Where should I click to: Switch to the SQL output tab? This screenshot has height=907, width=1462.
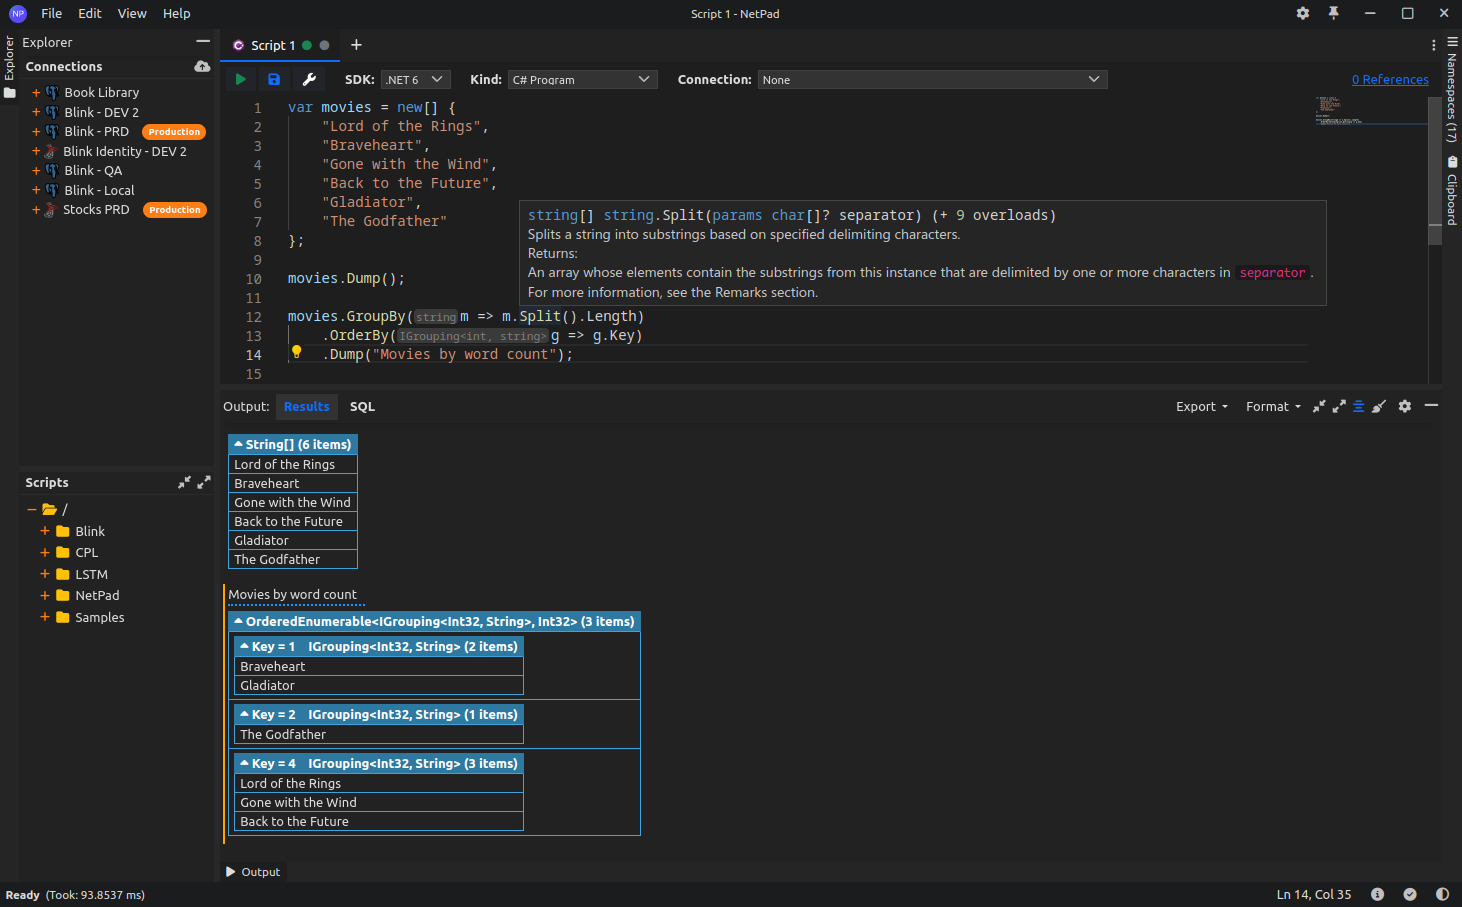tap(362, 406)
